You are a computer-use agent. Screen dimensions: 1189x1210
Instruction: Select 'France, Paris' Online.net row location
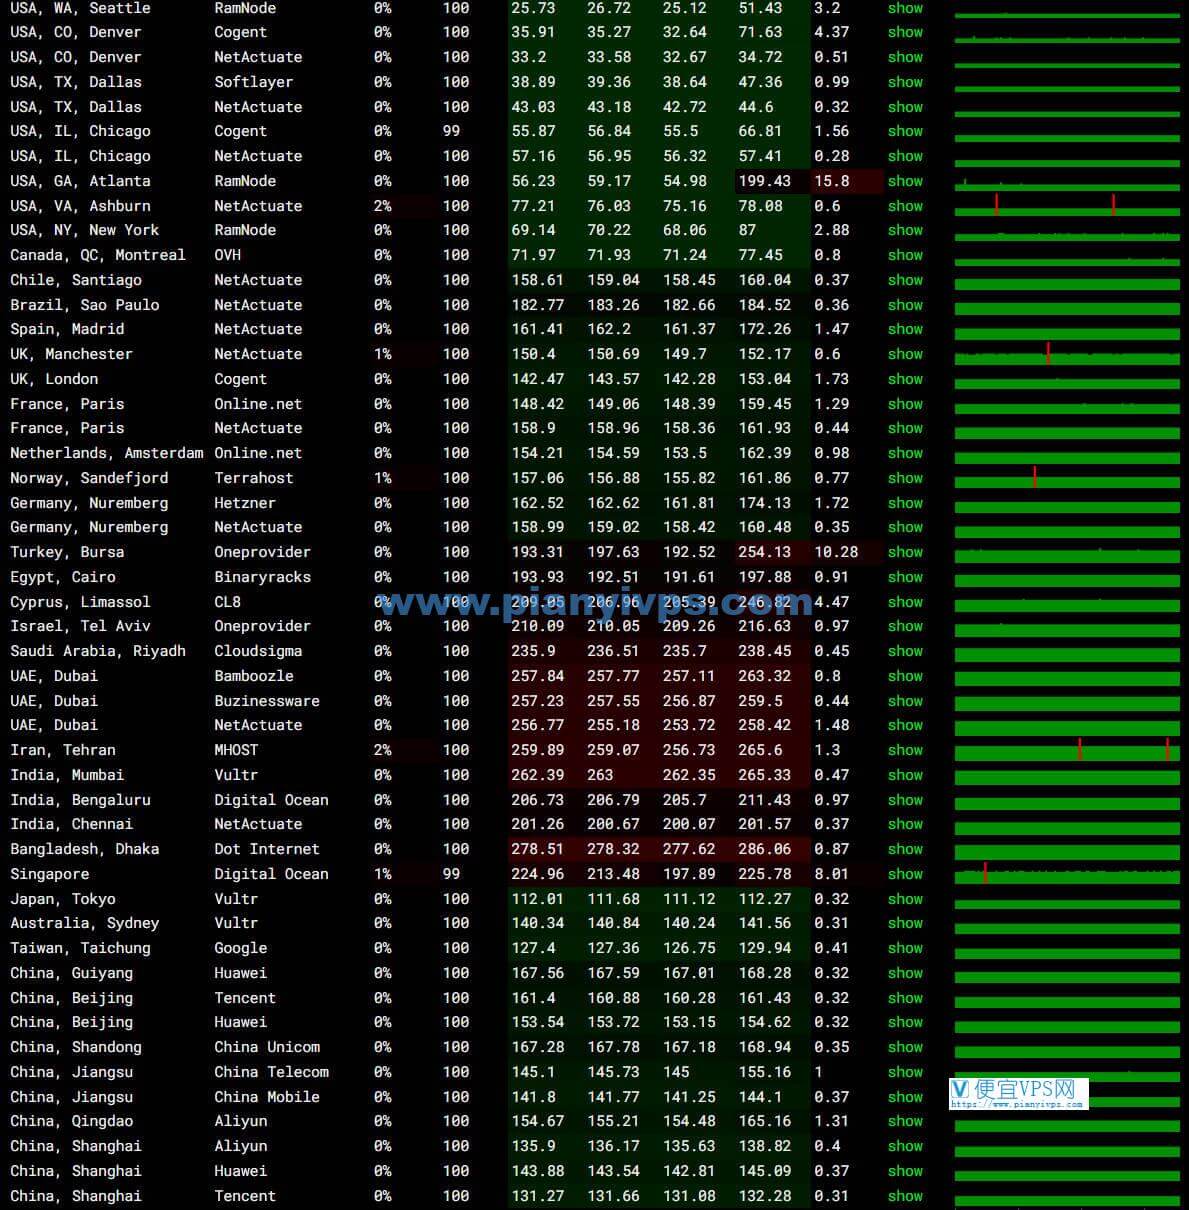point(67,404)
